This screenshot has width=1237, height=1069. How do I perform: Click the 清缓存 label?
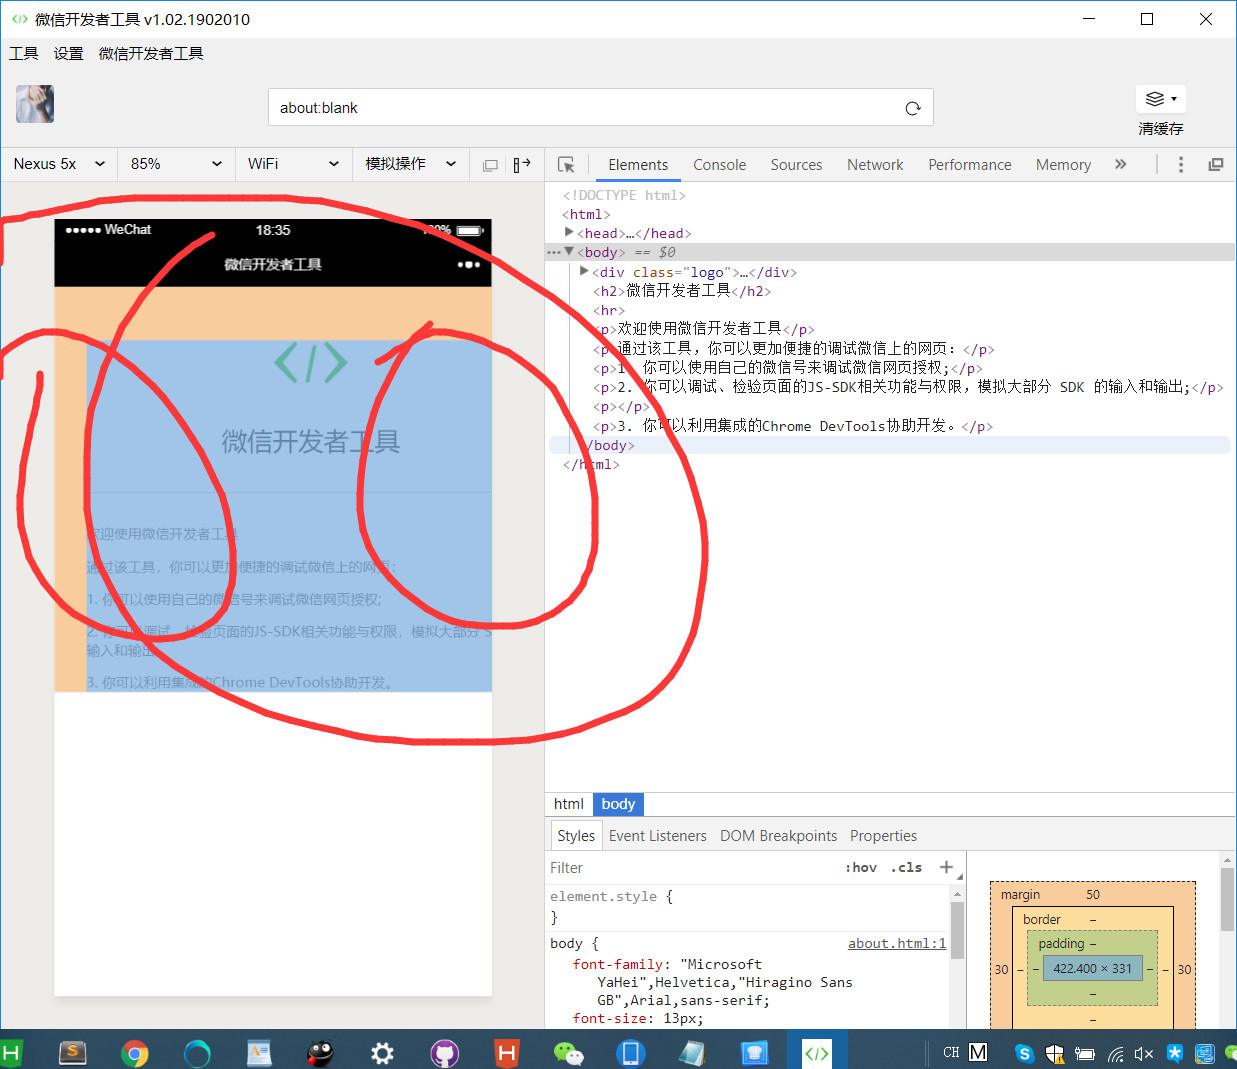pos(1160,129)
